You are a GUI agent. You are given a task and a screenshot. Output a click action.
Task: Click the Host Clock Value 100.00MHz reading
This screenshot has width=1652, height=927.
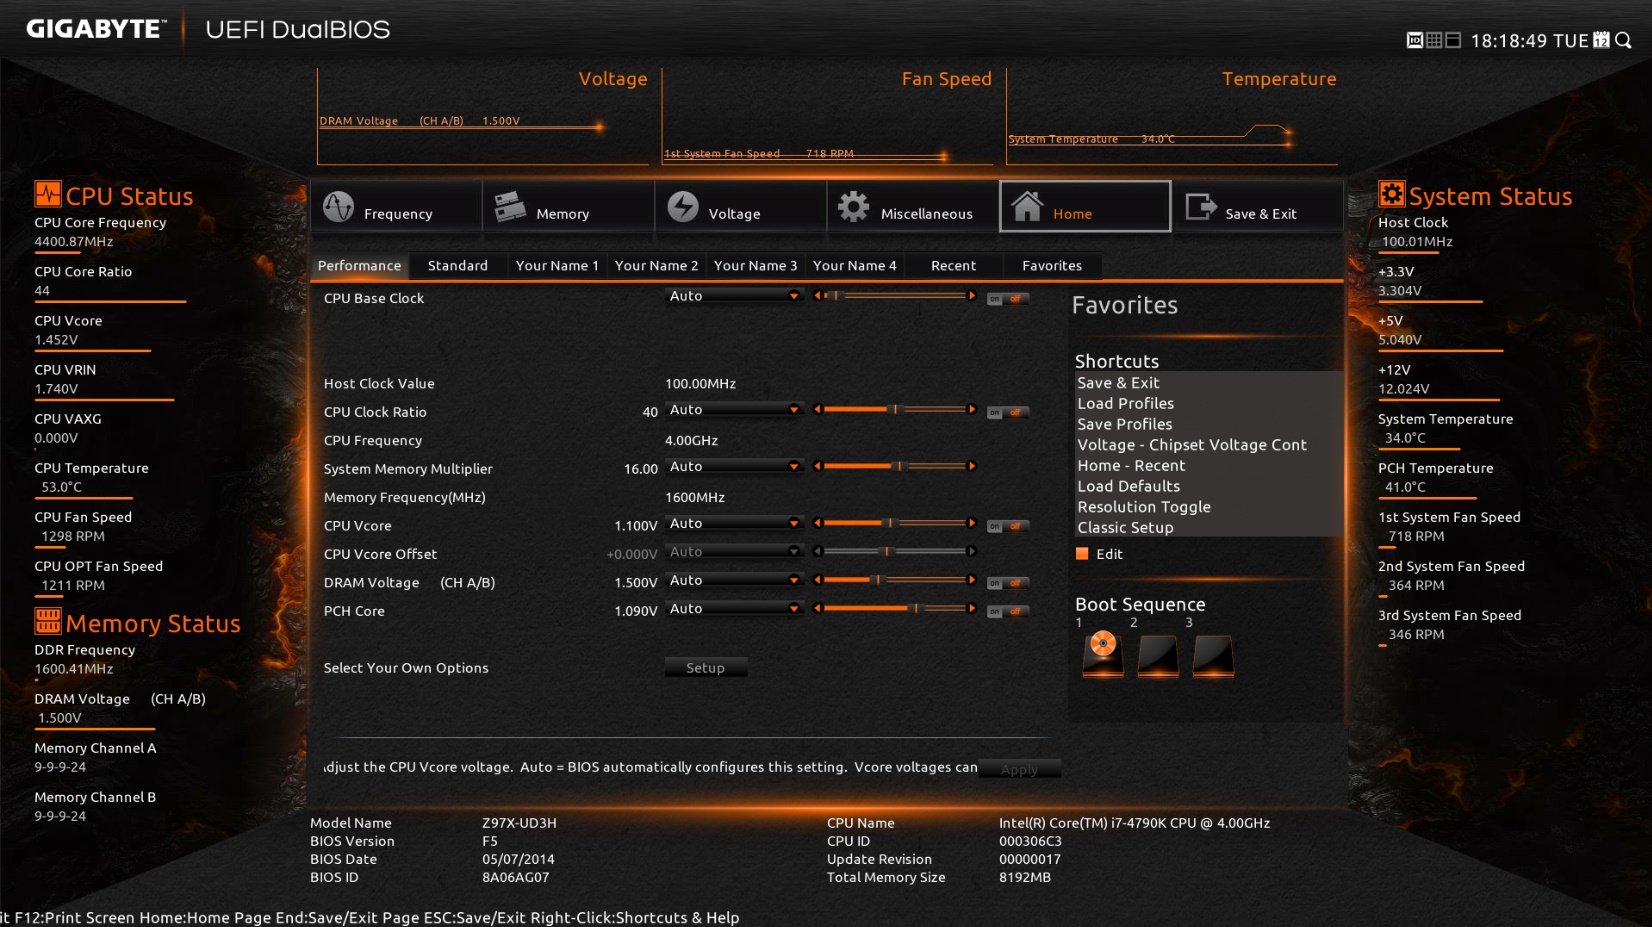[x=700, y=384]
